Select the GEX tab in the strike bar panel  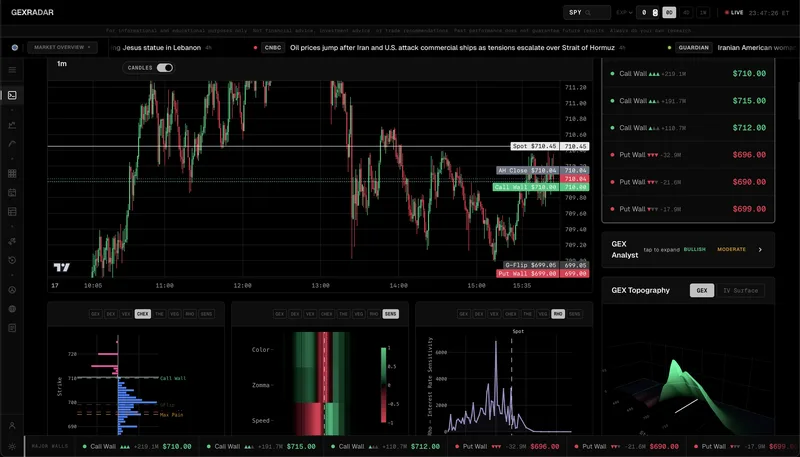(95, 314)
